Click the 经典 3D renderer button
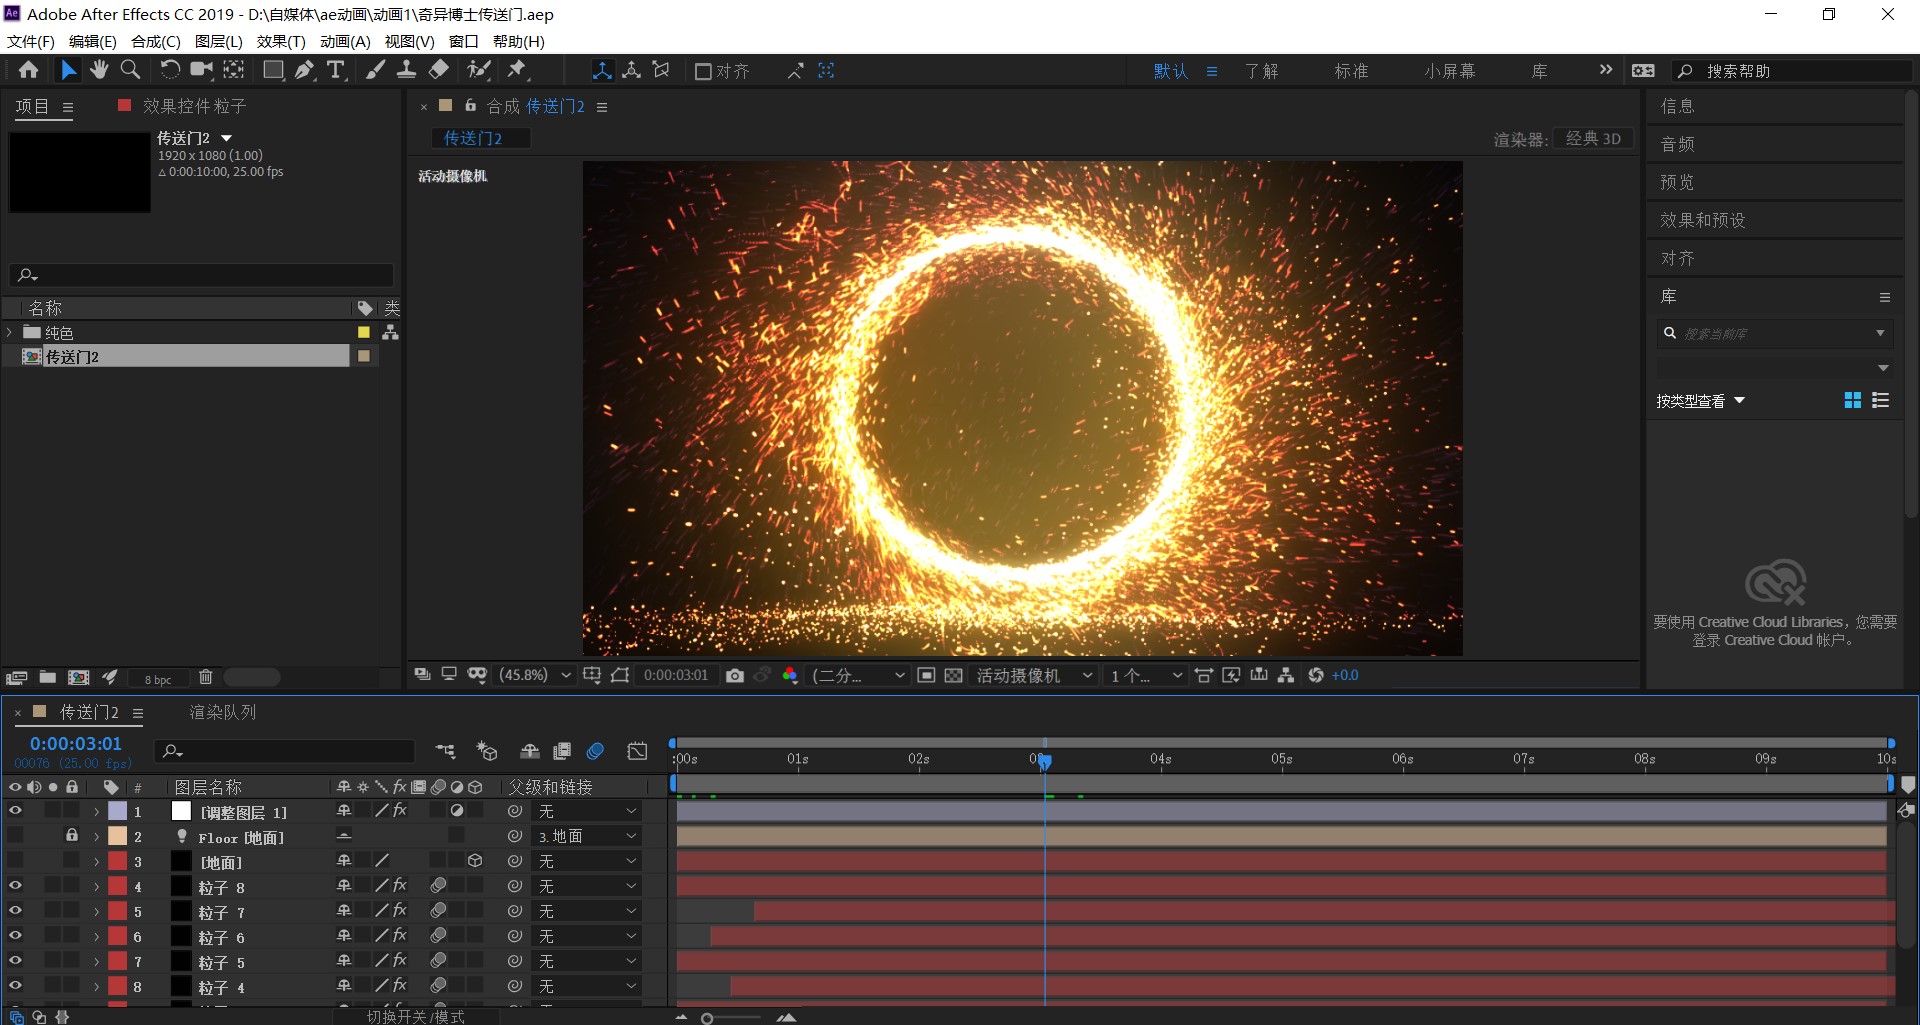This screenshot has width=1920, height=1025. (x=1593, y=139)
